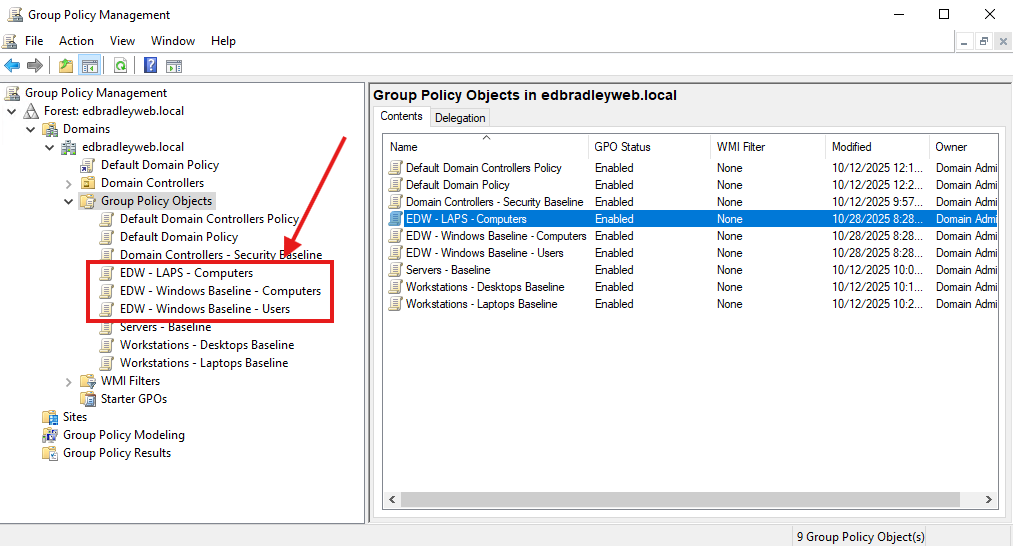Select EDW - LAPS - Computers in tree
The width and height of the screenshot is (1013, 546).
tap(186, 273)
